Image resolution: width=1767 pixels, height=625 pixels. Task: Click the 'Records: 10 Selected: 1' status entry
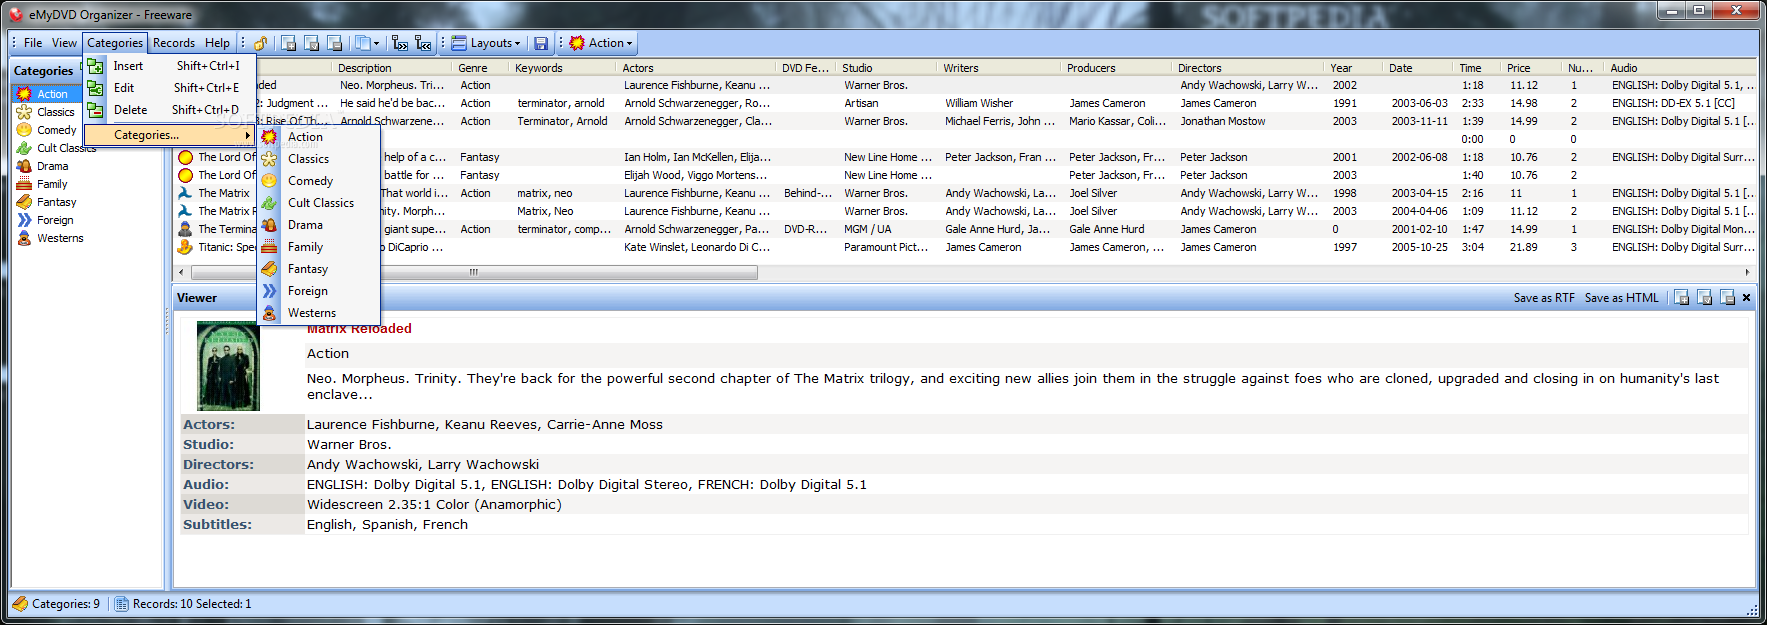point(183,604)
